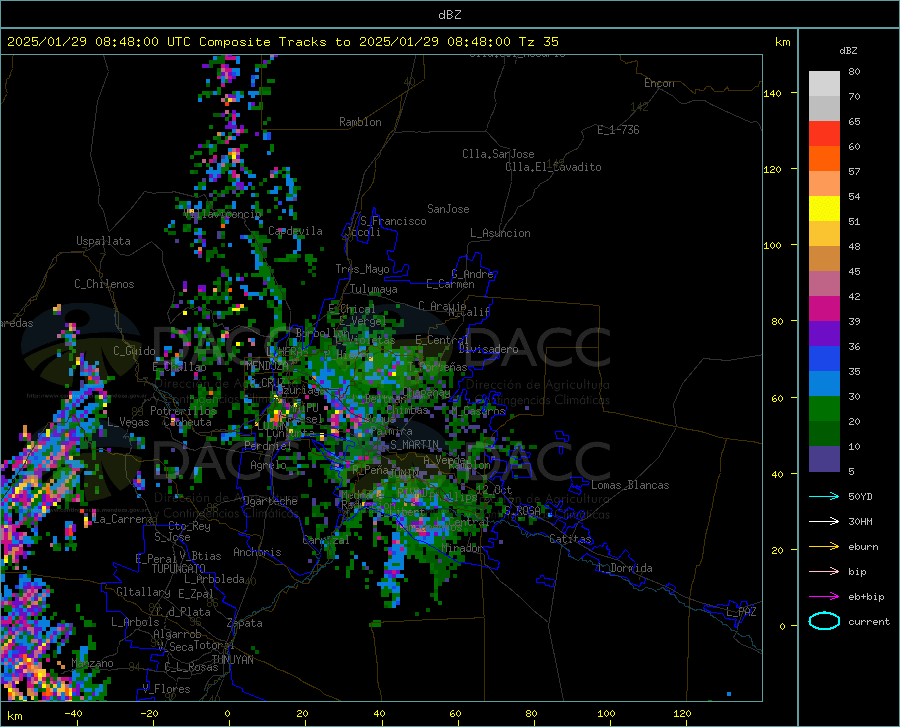This screenshot has width=900, height=727.
Task: Click the Manzano map label
Action: pyautogui.click(x=92, y=663)
